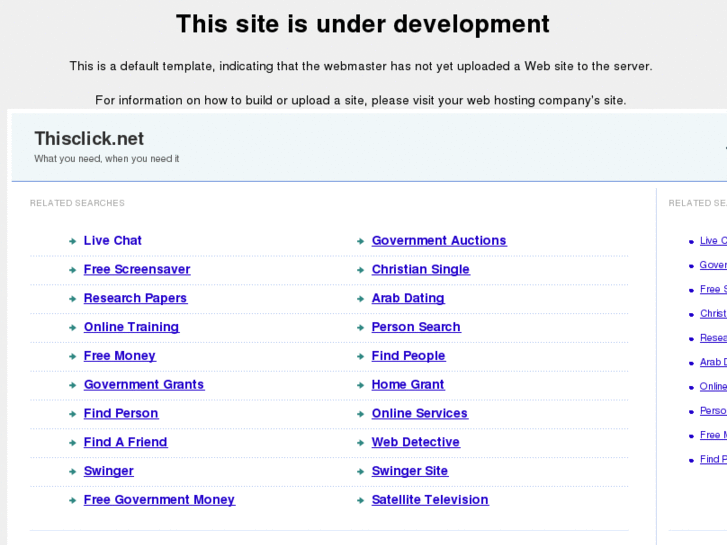Click the Find Person link
This screenshot has width=727, height=545.
point(121,413)
